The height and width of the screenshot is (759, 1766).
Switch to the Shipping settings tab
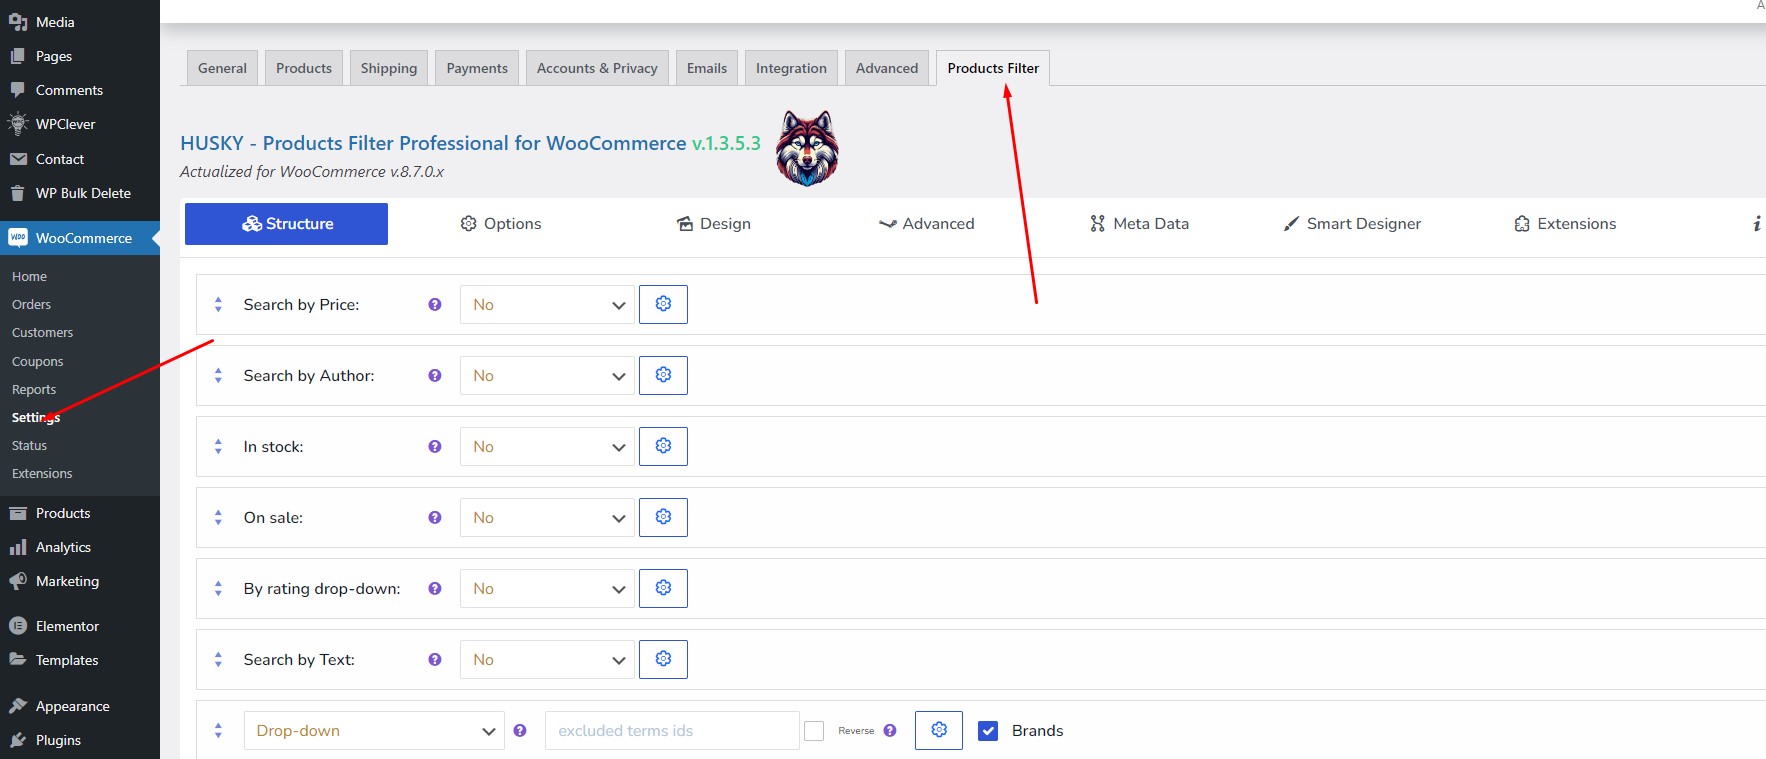(389, 68)
